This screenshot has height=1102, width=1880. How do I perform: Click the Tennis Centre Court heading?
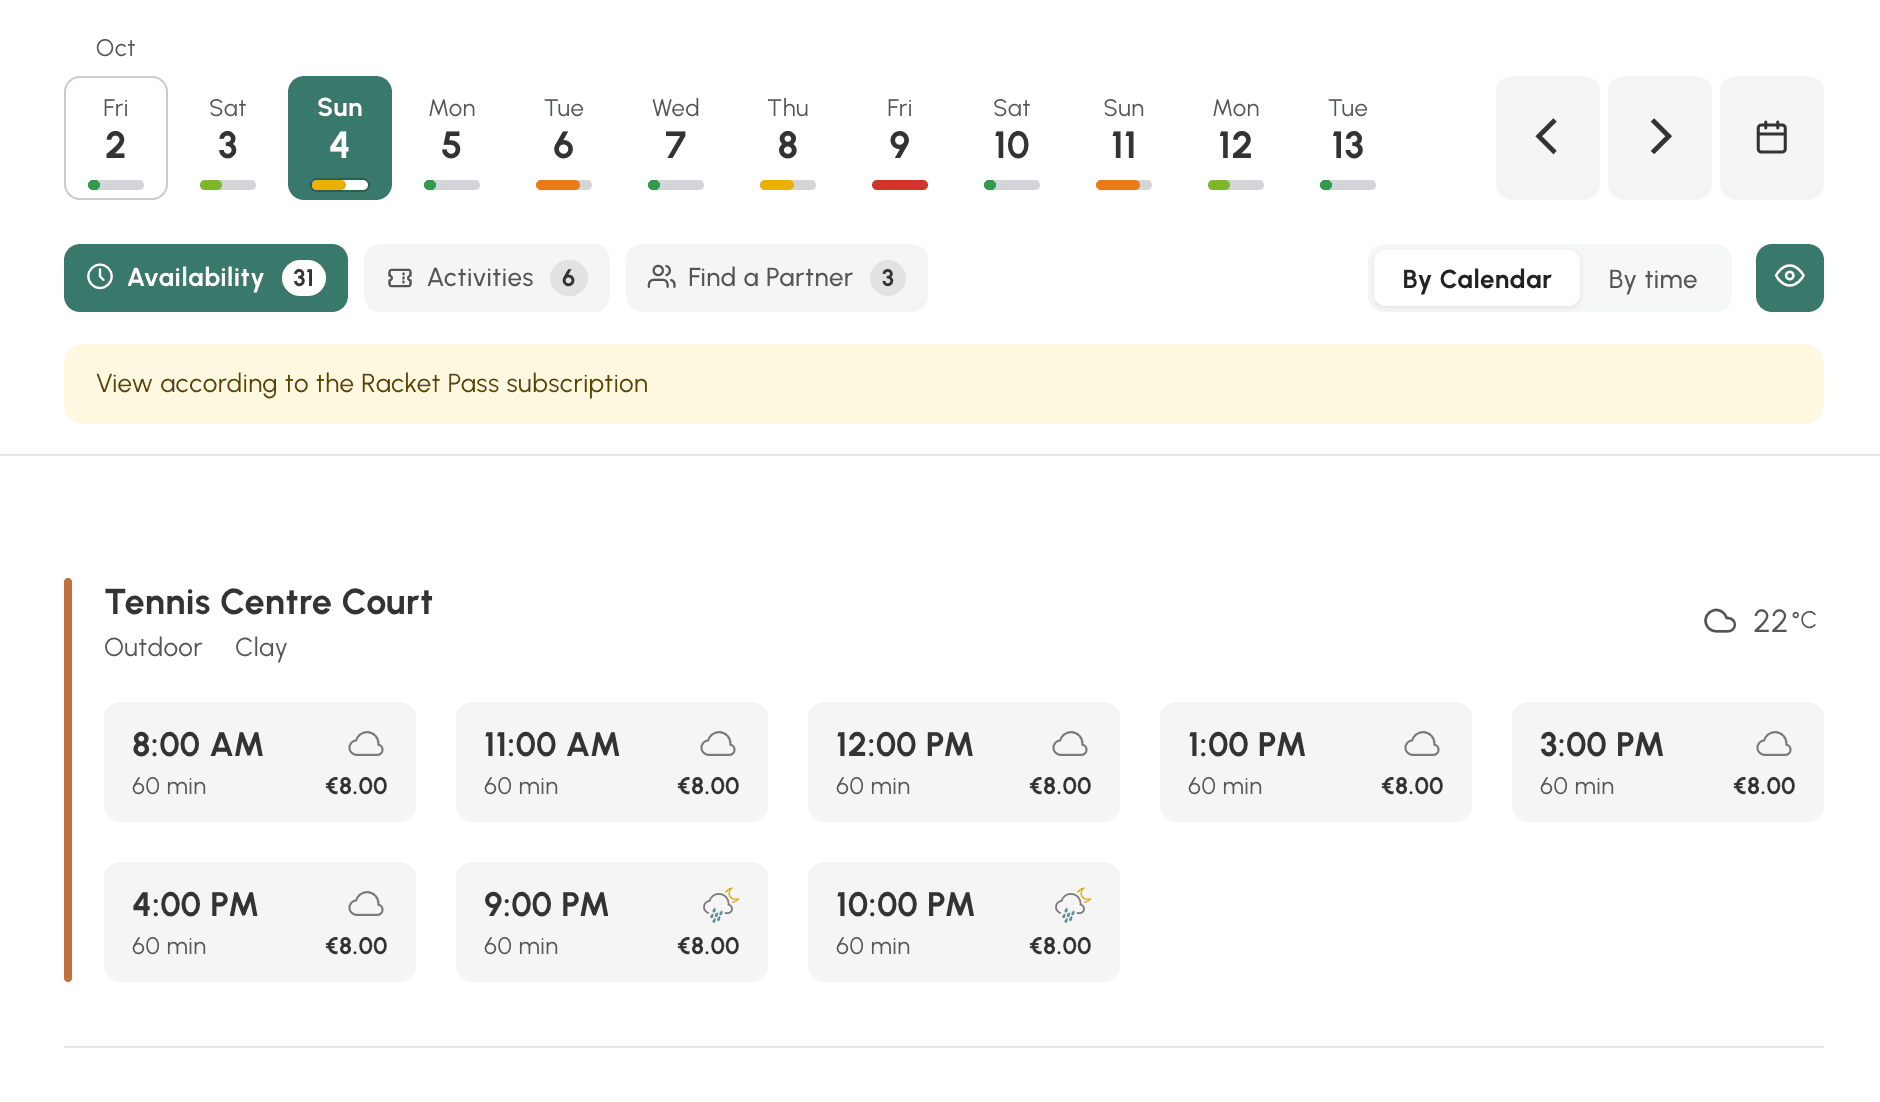[x=268, y=602]
